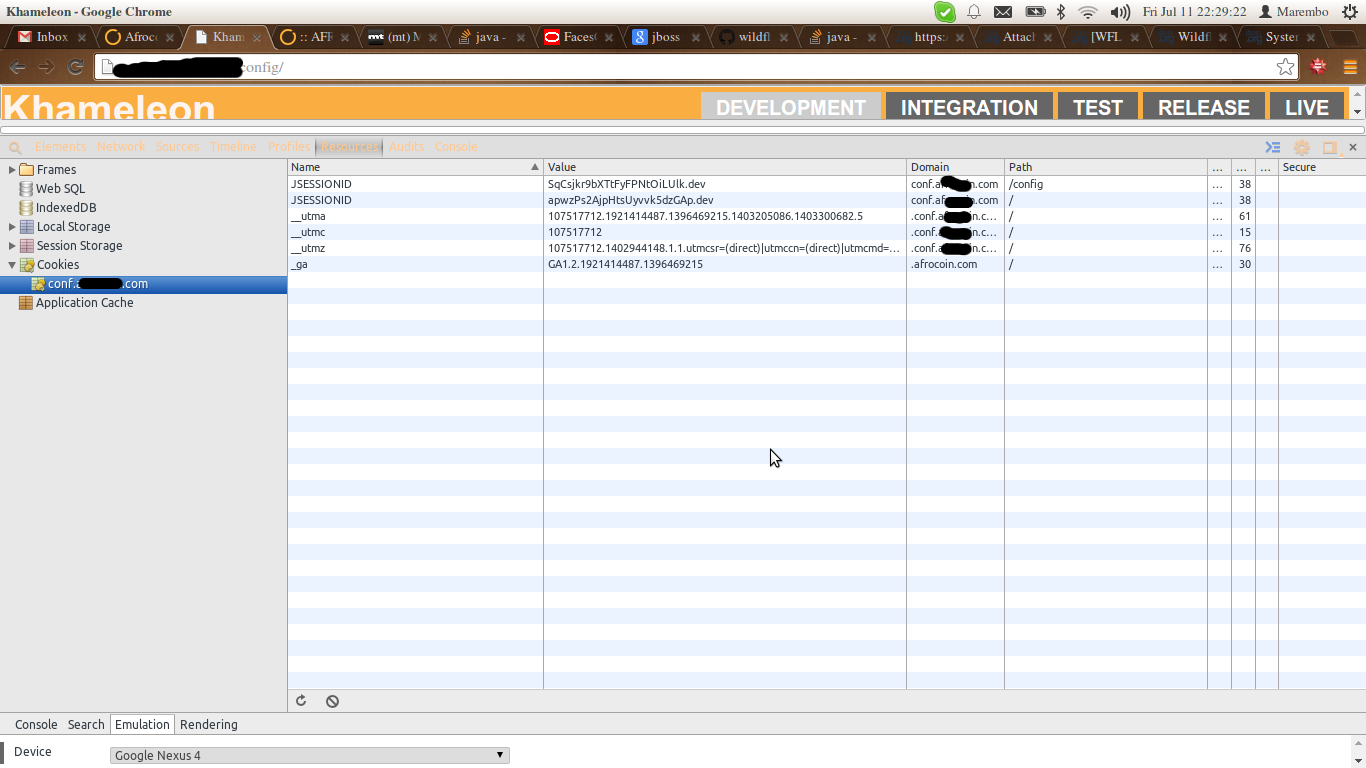1366x768 pixels.
Task: Go forward one page
Action: click(x=46, y=67)
